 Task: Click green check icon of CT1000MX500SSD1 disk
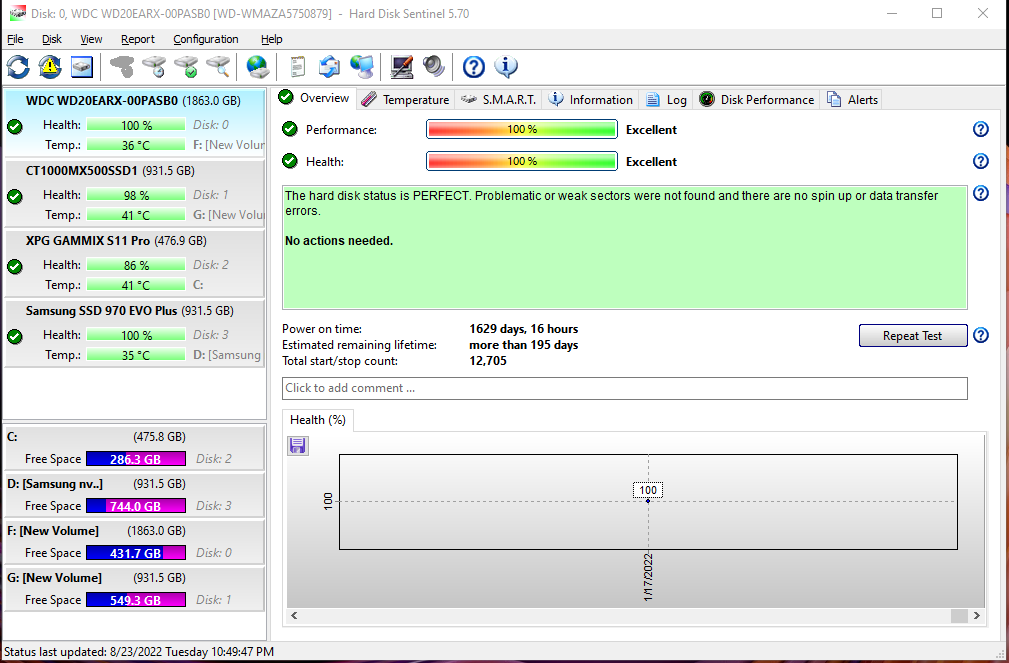tap(15, 197)
